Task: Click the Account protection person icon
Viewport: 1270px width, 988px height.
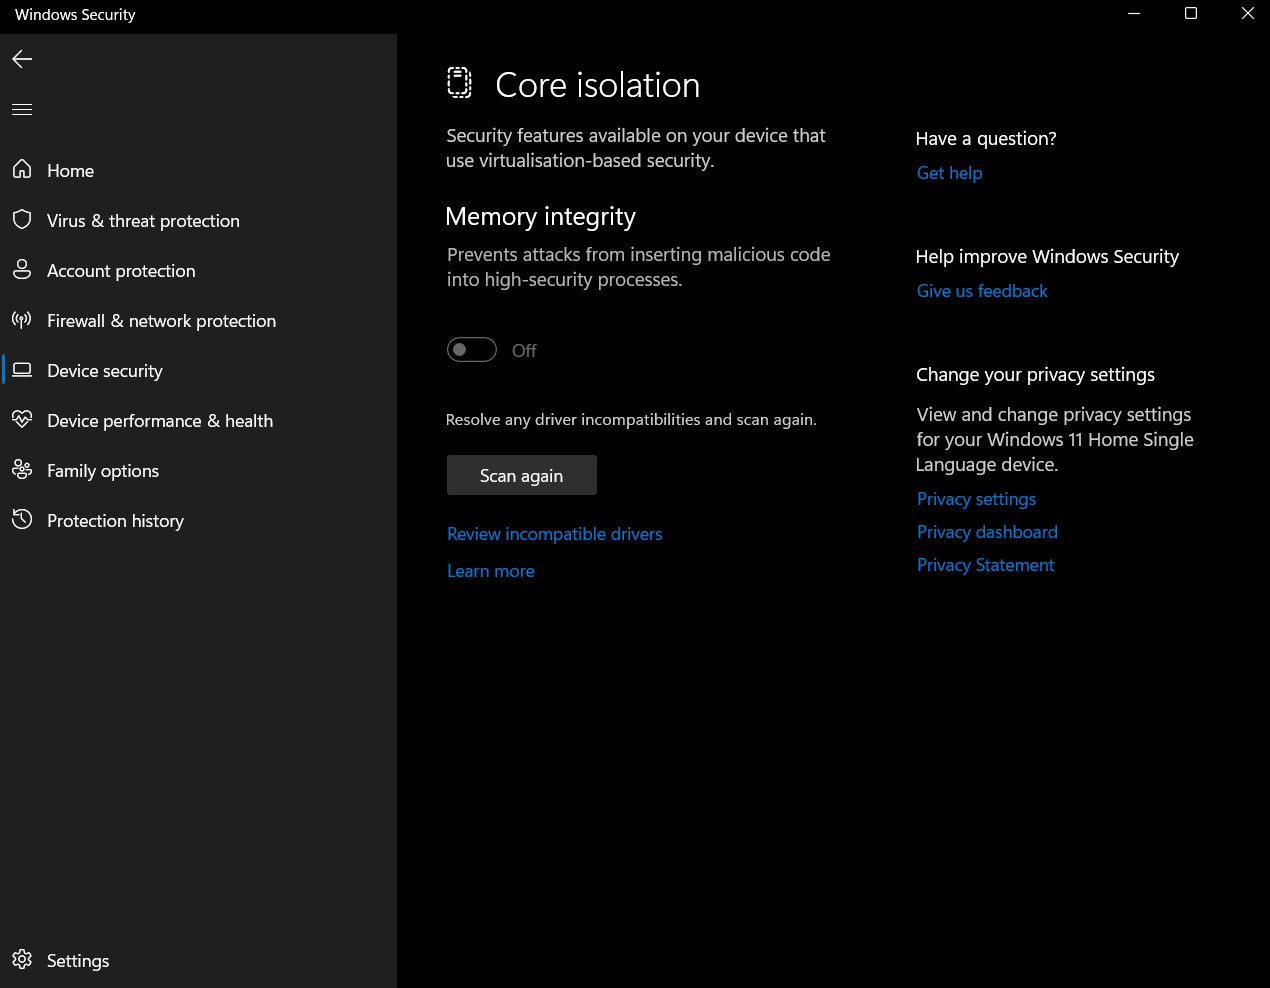Action: (22, 270)
